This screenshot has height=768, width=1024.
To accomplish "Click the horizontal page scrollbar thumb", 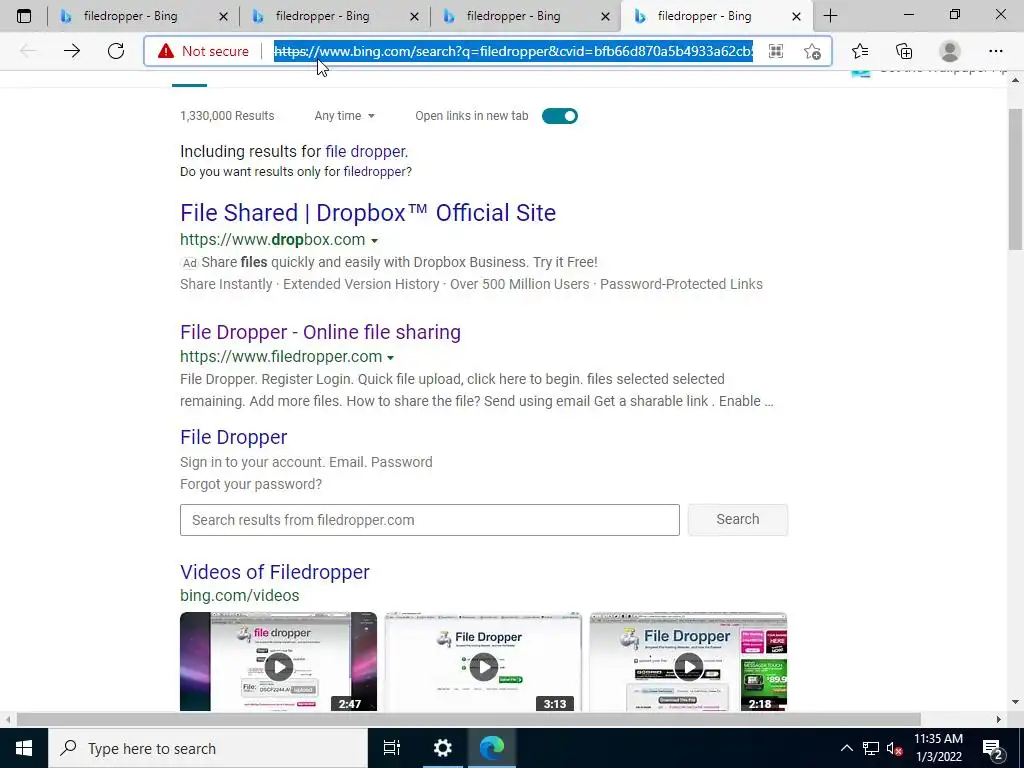I will pos(468,720).
